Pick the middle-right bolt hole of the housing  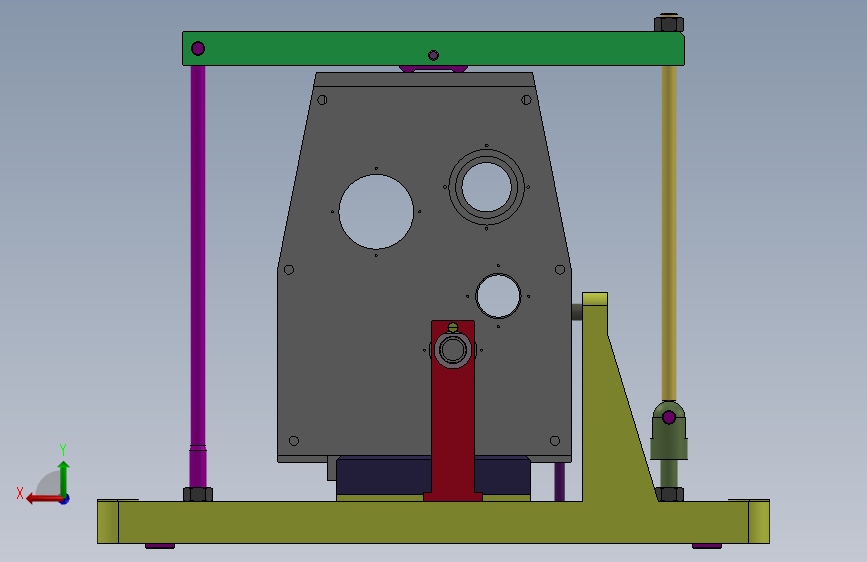pyautogui.click(x=560, y=270)
